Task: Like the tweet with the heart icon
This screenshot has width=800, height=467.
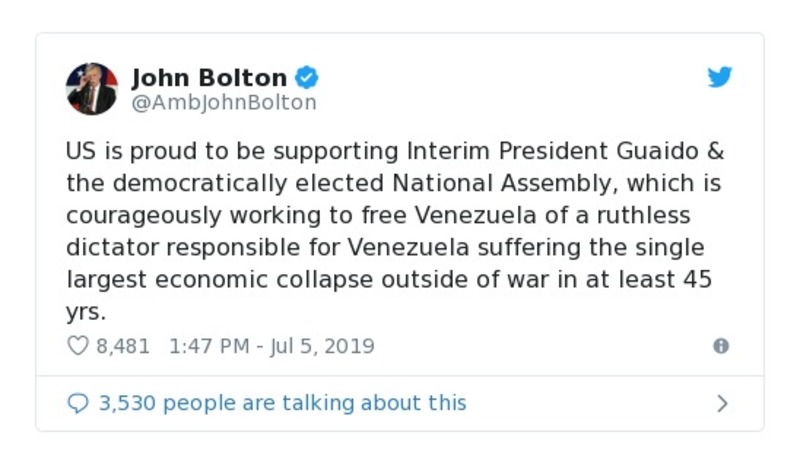Action: click(77, 347)
